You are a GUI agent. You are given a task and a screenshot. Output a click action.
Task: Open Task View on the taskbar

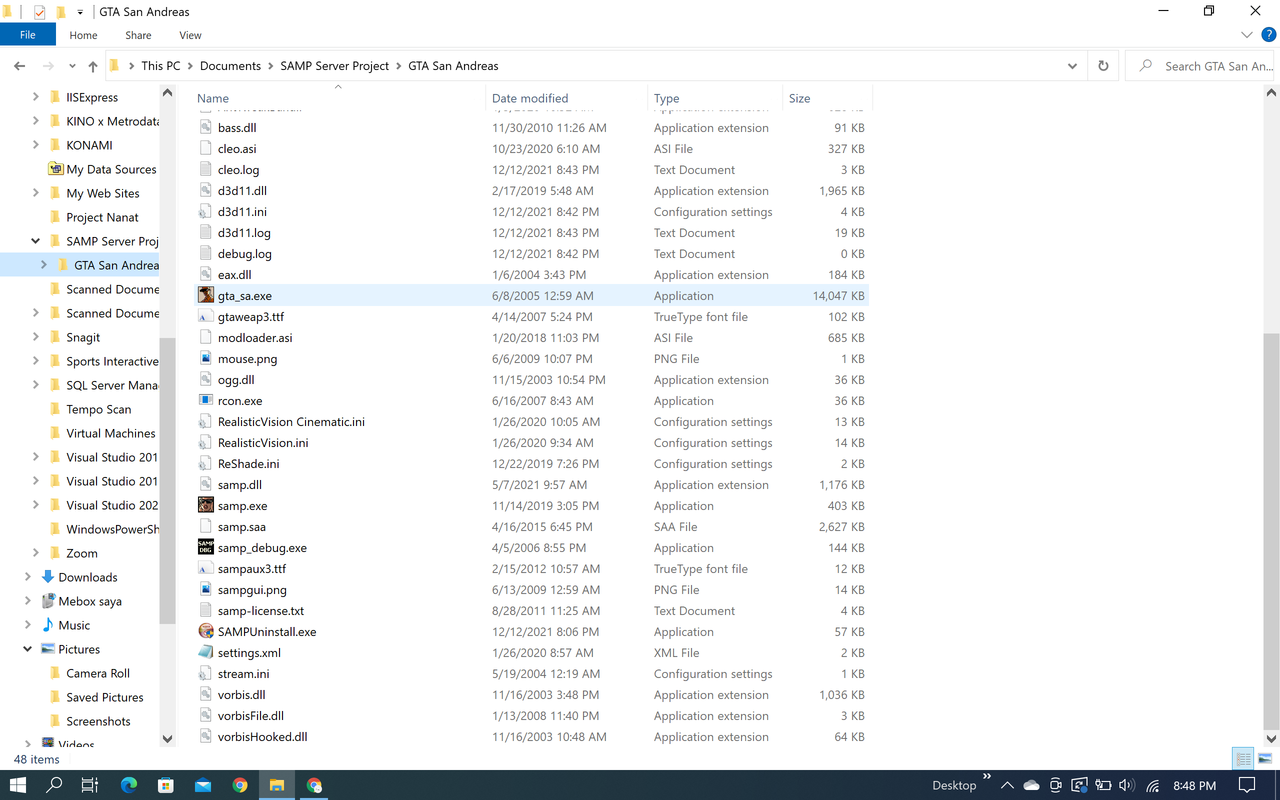[90, 785]
